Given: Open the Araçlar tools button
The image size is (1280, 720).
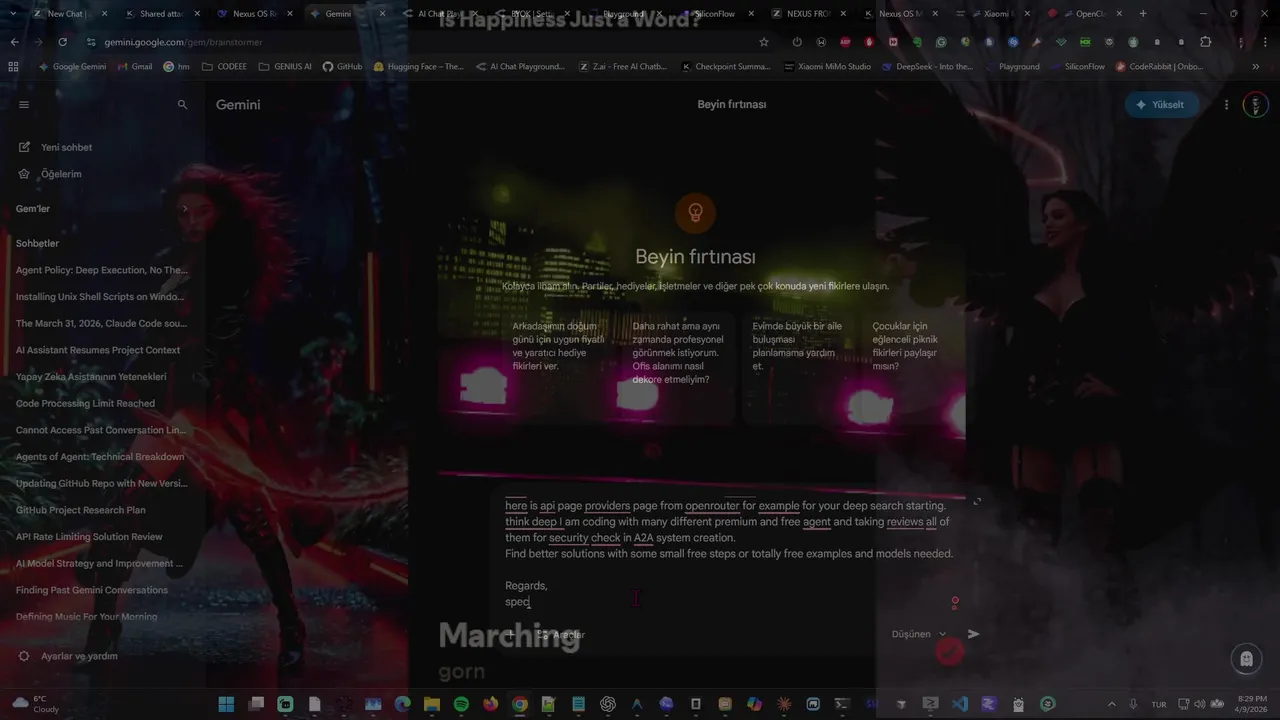Looking at the screenshot, I should click(560, 634).
